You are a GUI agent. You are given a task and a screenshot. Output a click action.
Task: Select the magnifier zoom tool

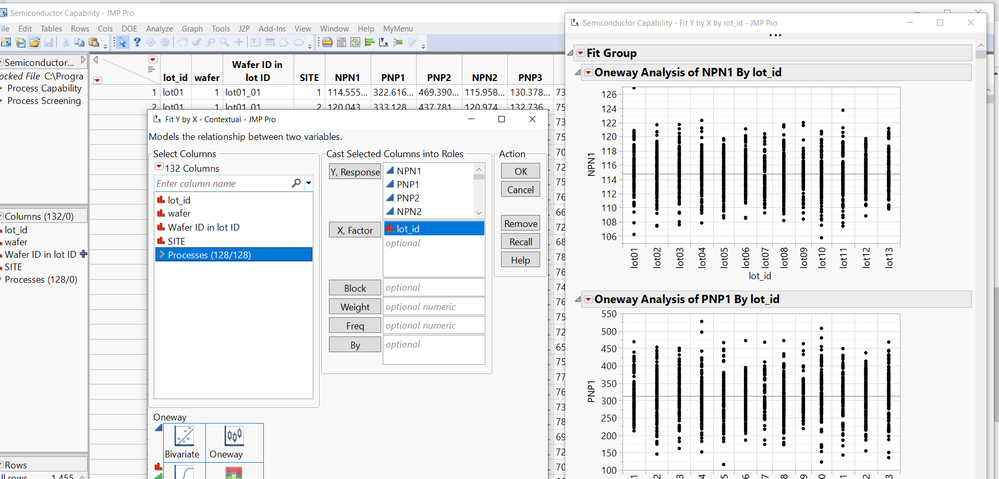(x=226, y=43)
